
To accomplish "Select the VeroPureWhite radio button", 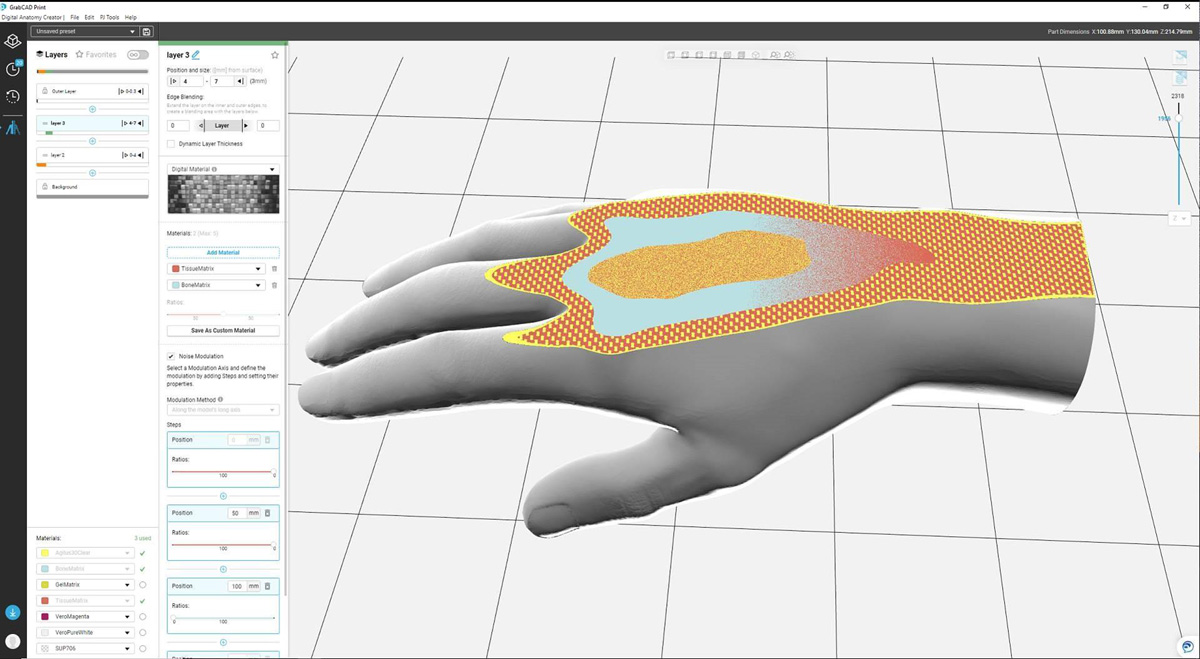I will (x=143, y=633).
